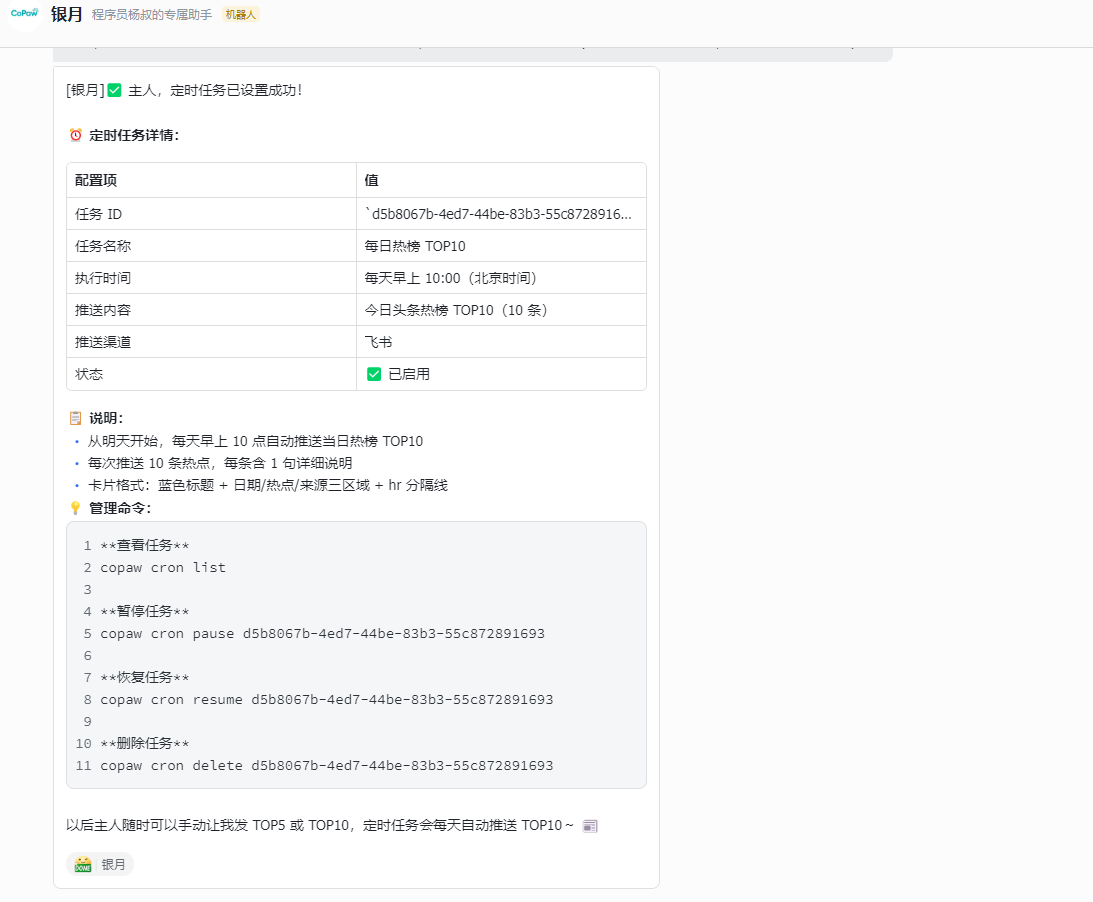Click the DONE emoji reaction icon
Image resolution: width=1093 pixels, height=902 pixels.
coord(83,864)
